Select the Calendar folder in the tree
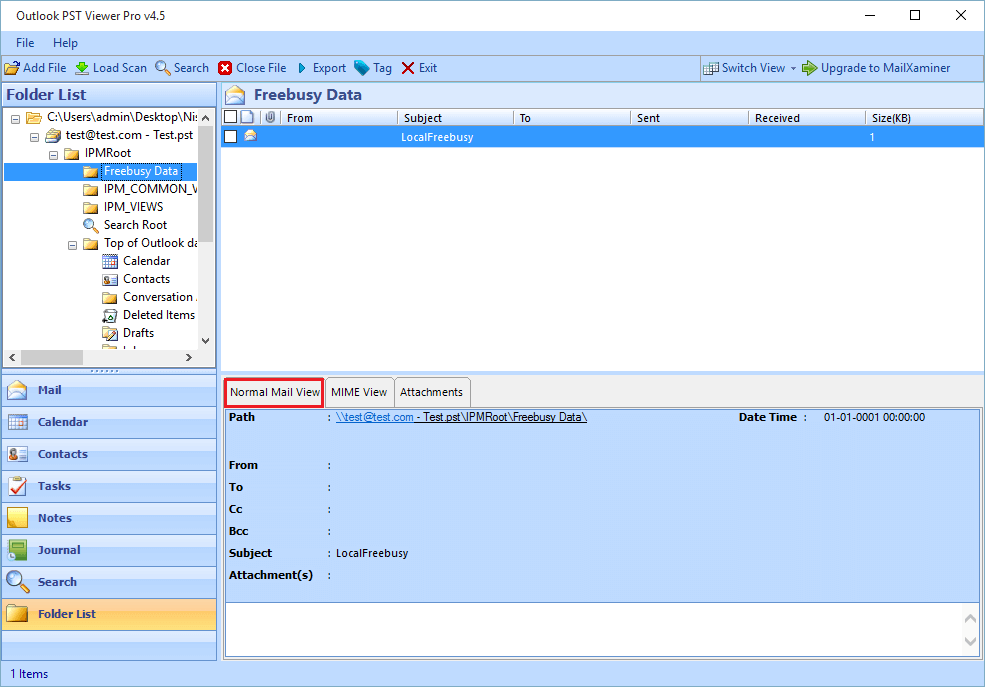The image size is (985, 687). (x=146, y=261)
